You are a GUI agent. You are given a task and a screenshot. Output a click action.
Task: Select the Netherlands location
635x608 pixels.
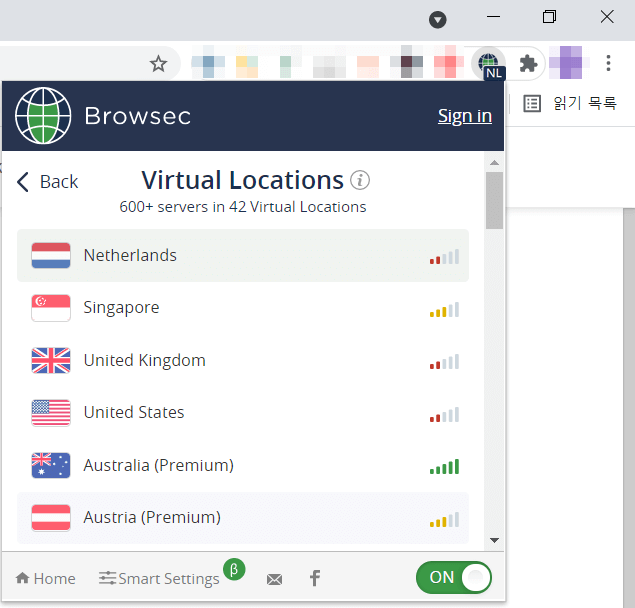point(243,255)
